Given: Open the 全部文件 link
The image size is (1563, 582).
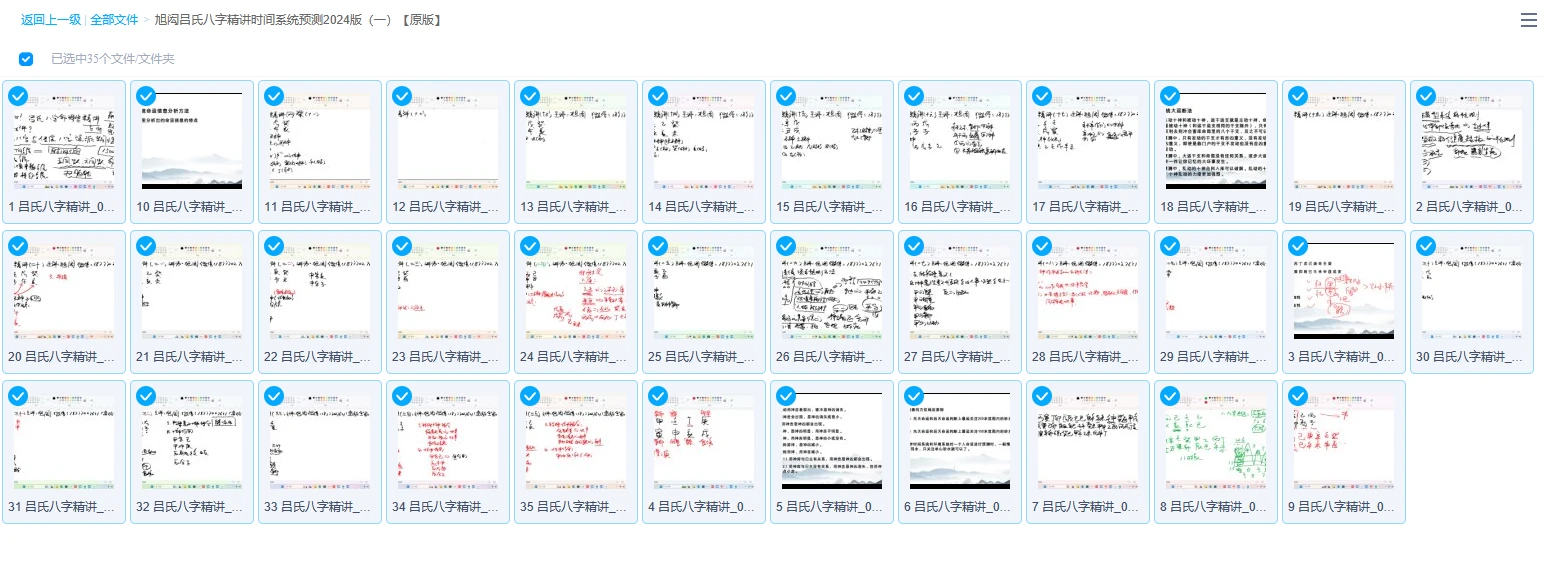Looking at the screenshot, I should (114, 19).
